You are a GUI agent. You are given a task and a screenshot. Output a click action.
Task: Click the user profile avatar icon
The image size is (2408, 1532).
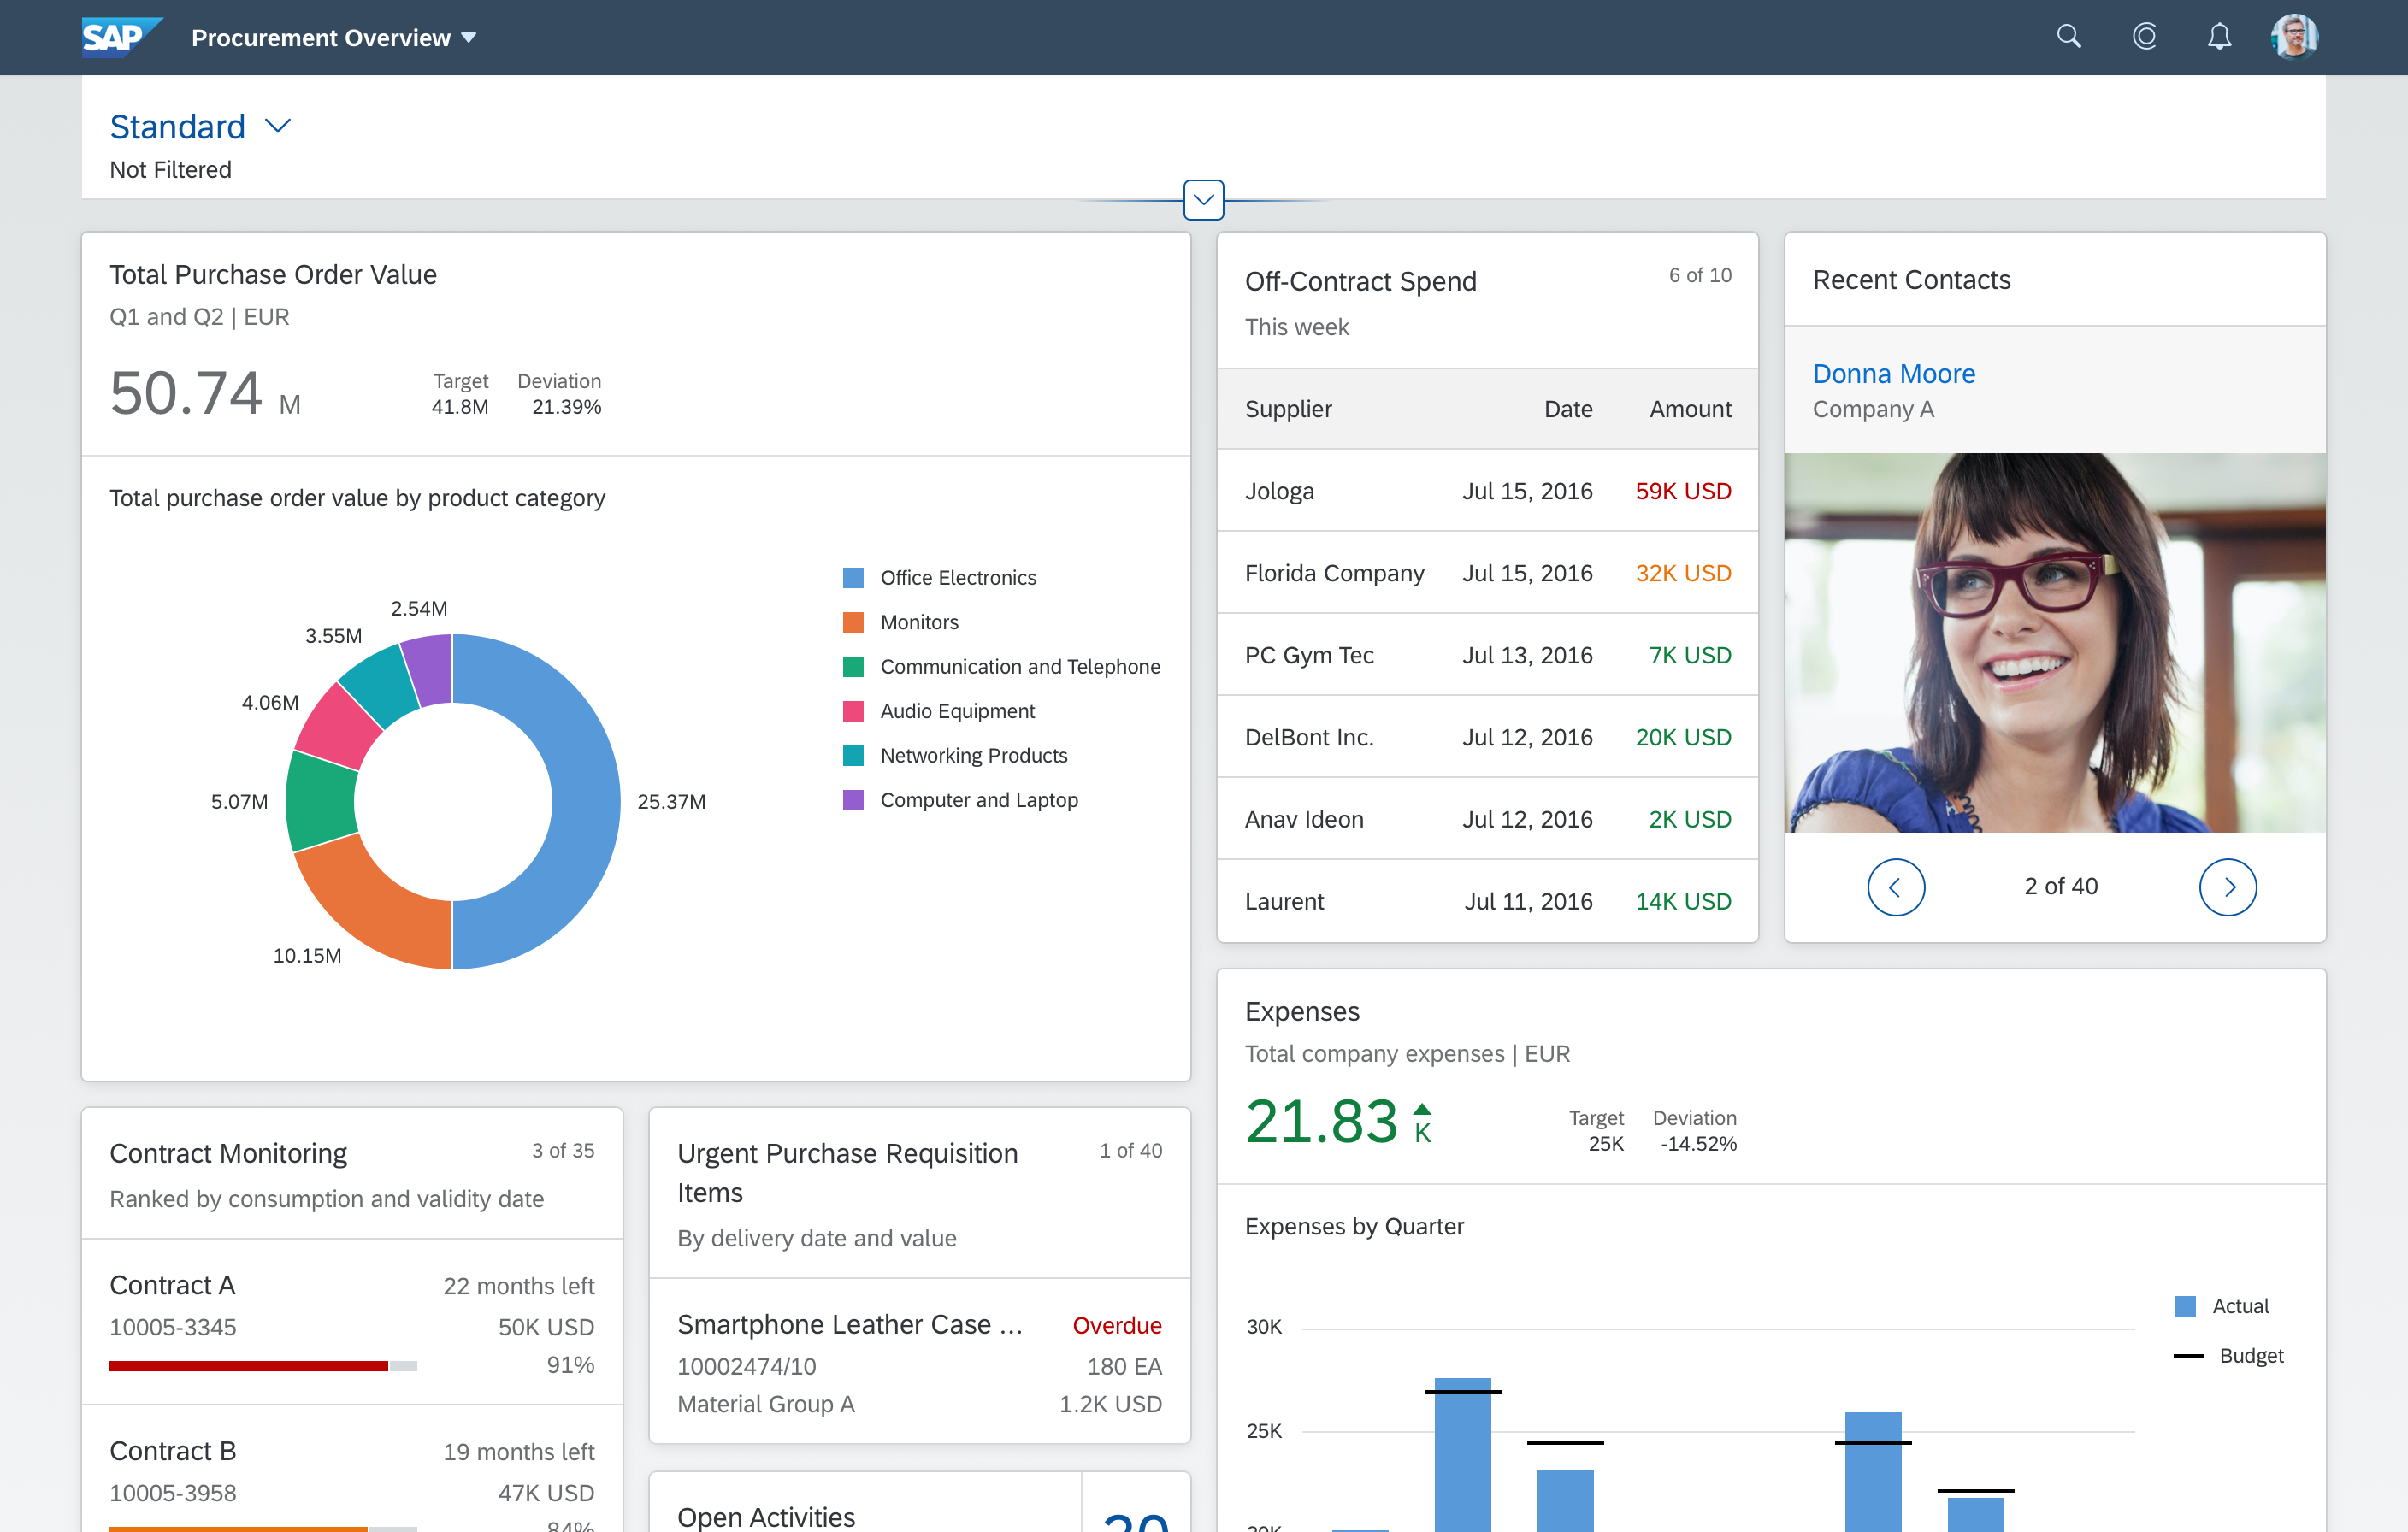tap(2299, 35)
